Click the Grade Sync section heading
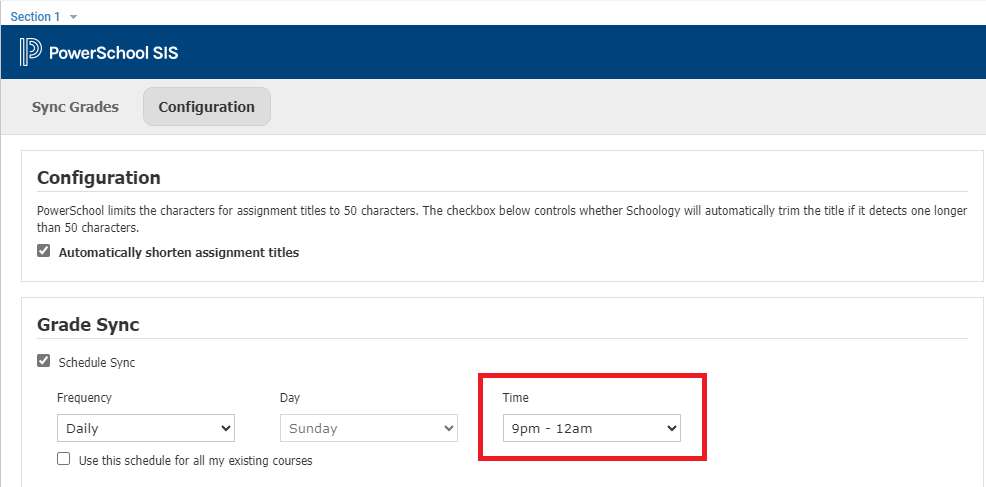The image size is (986, 487). [88, 325]
